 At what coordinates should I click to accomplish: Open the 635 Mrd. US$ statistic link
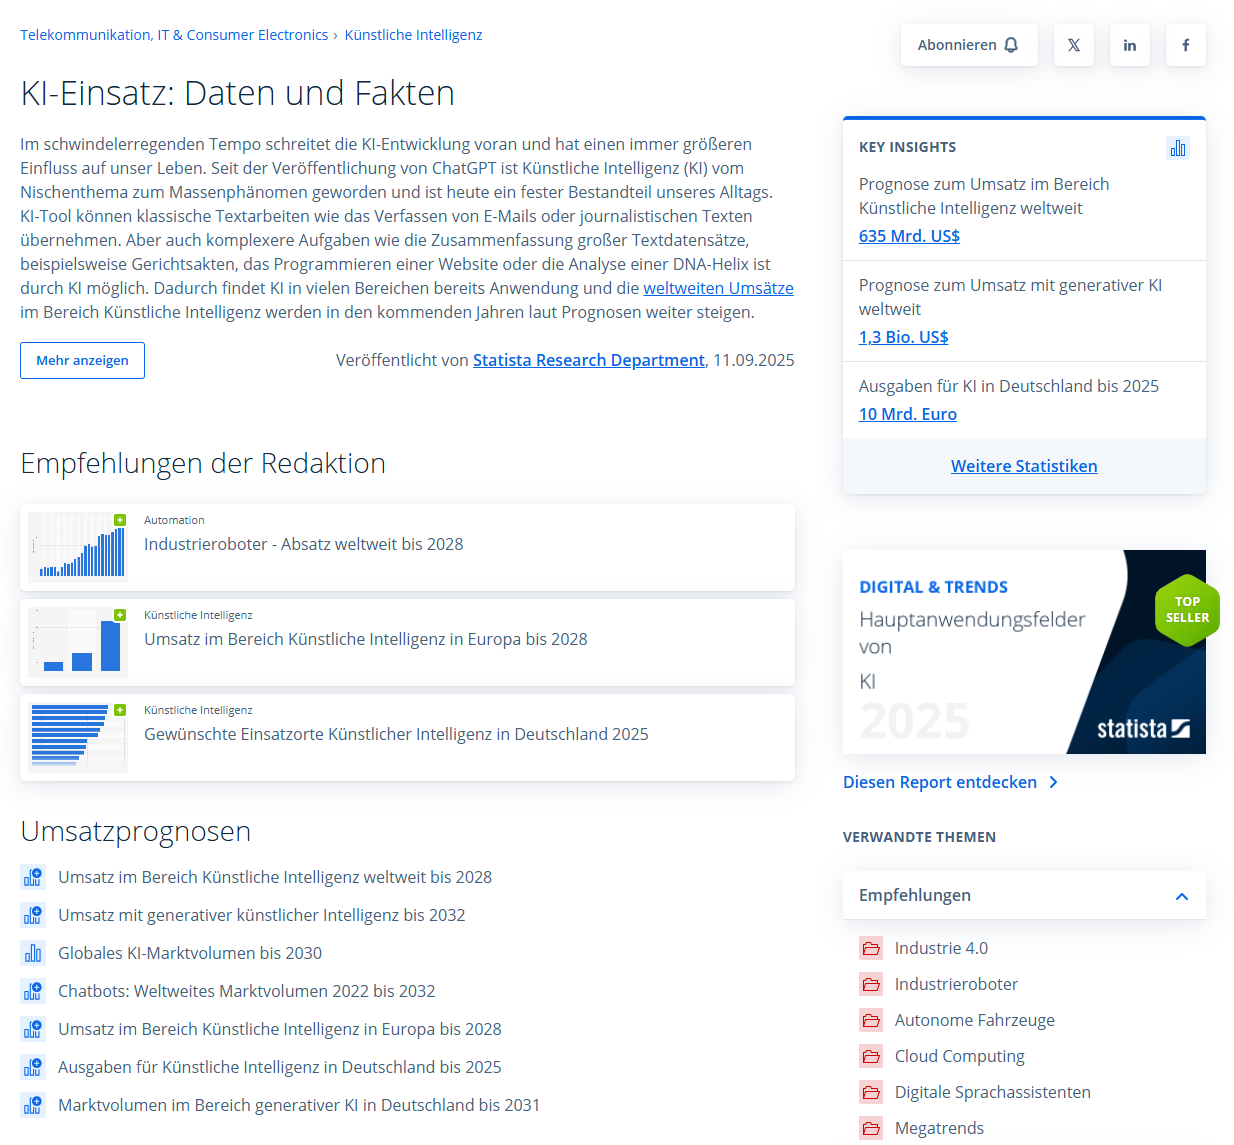click(909, 236)
